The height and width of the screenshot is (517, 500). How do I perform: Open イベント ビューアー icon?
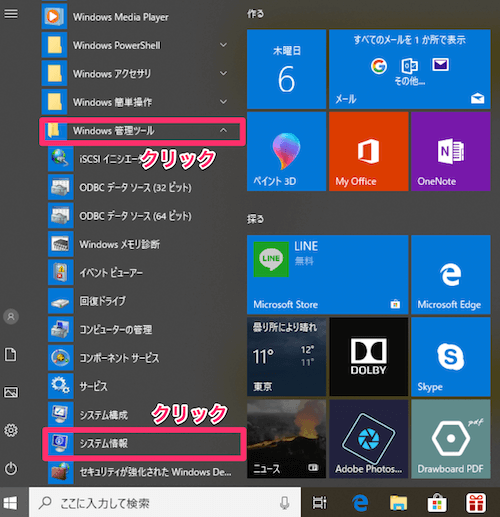pyautogui.click(x=60, y=272)
